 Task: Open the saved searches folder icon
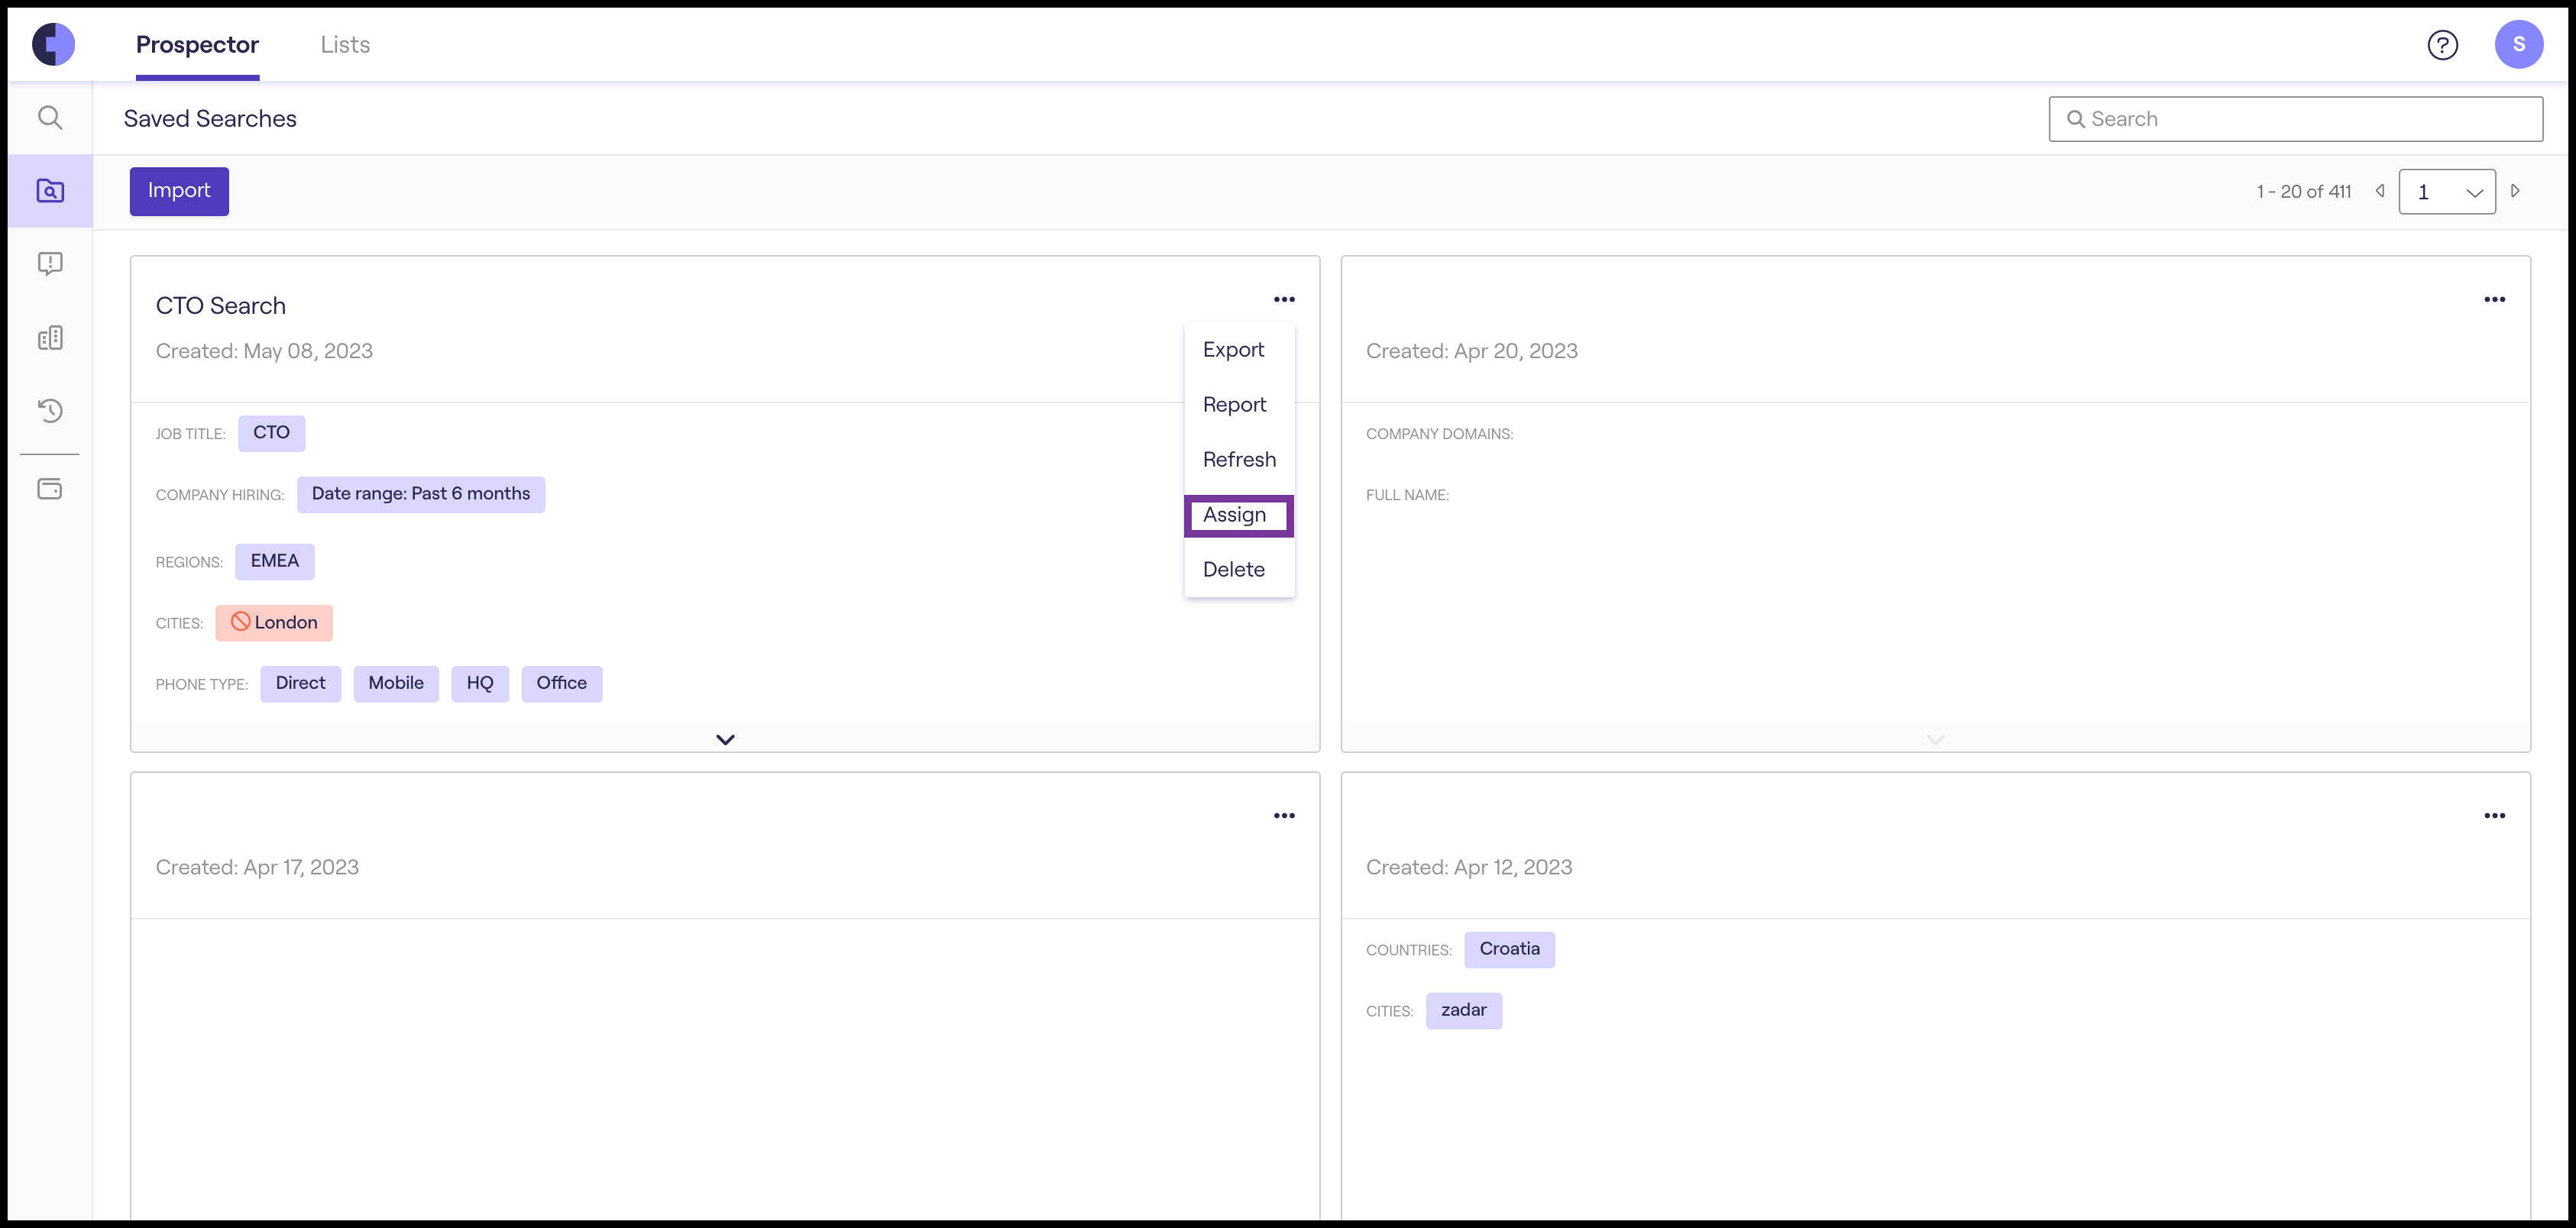click(50, 191)
